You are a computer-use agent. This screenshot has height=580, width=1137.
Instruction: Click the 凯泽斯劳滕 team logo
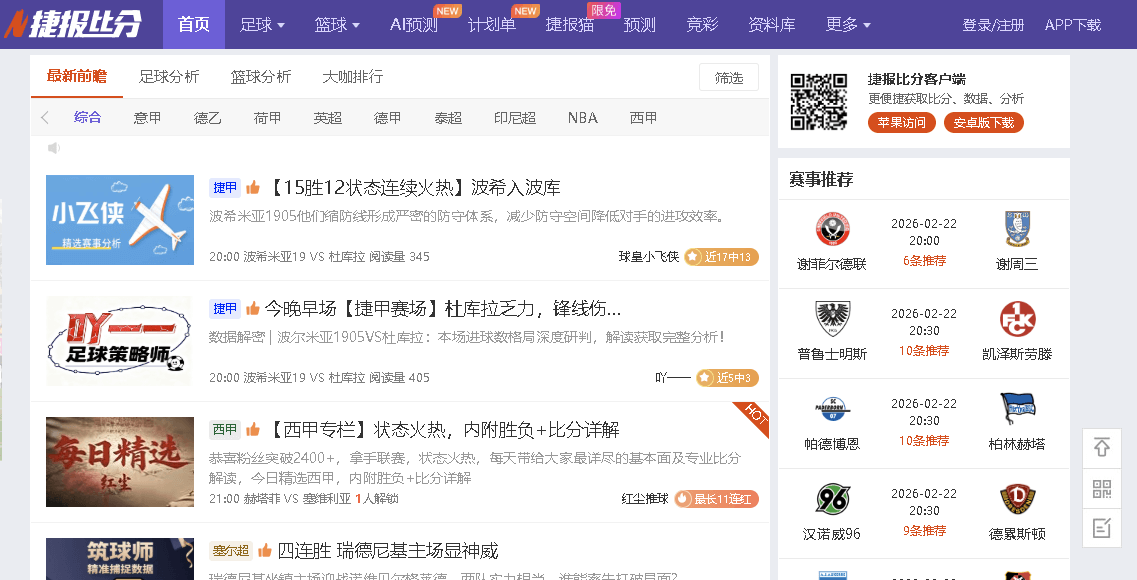pos(1017,320)
